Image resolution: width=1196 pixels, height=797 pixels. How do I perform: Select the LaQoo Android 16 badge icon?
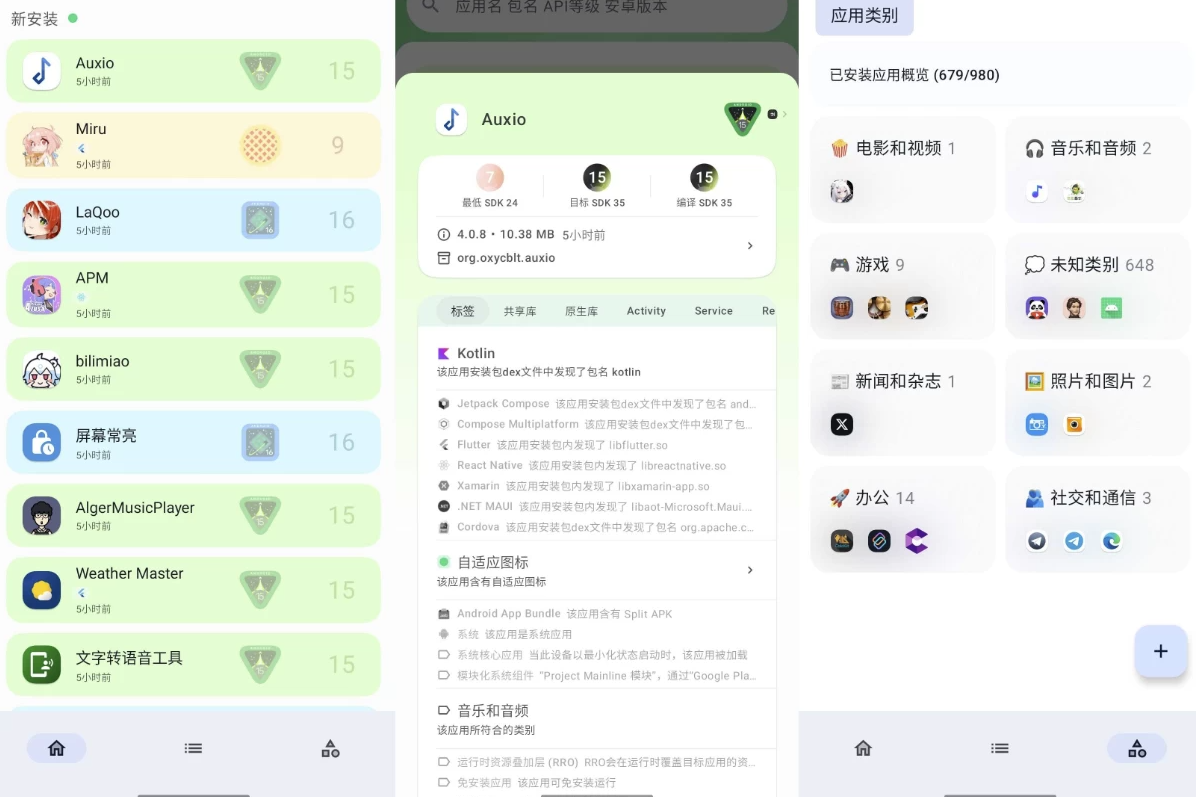260,220
